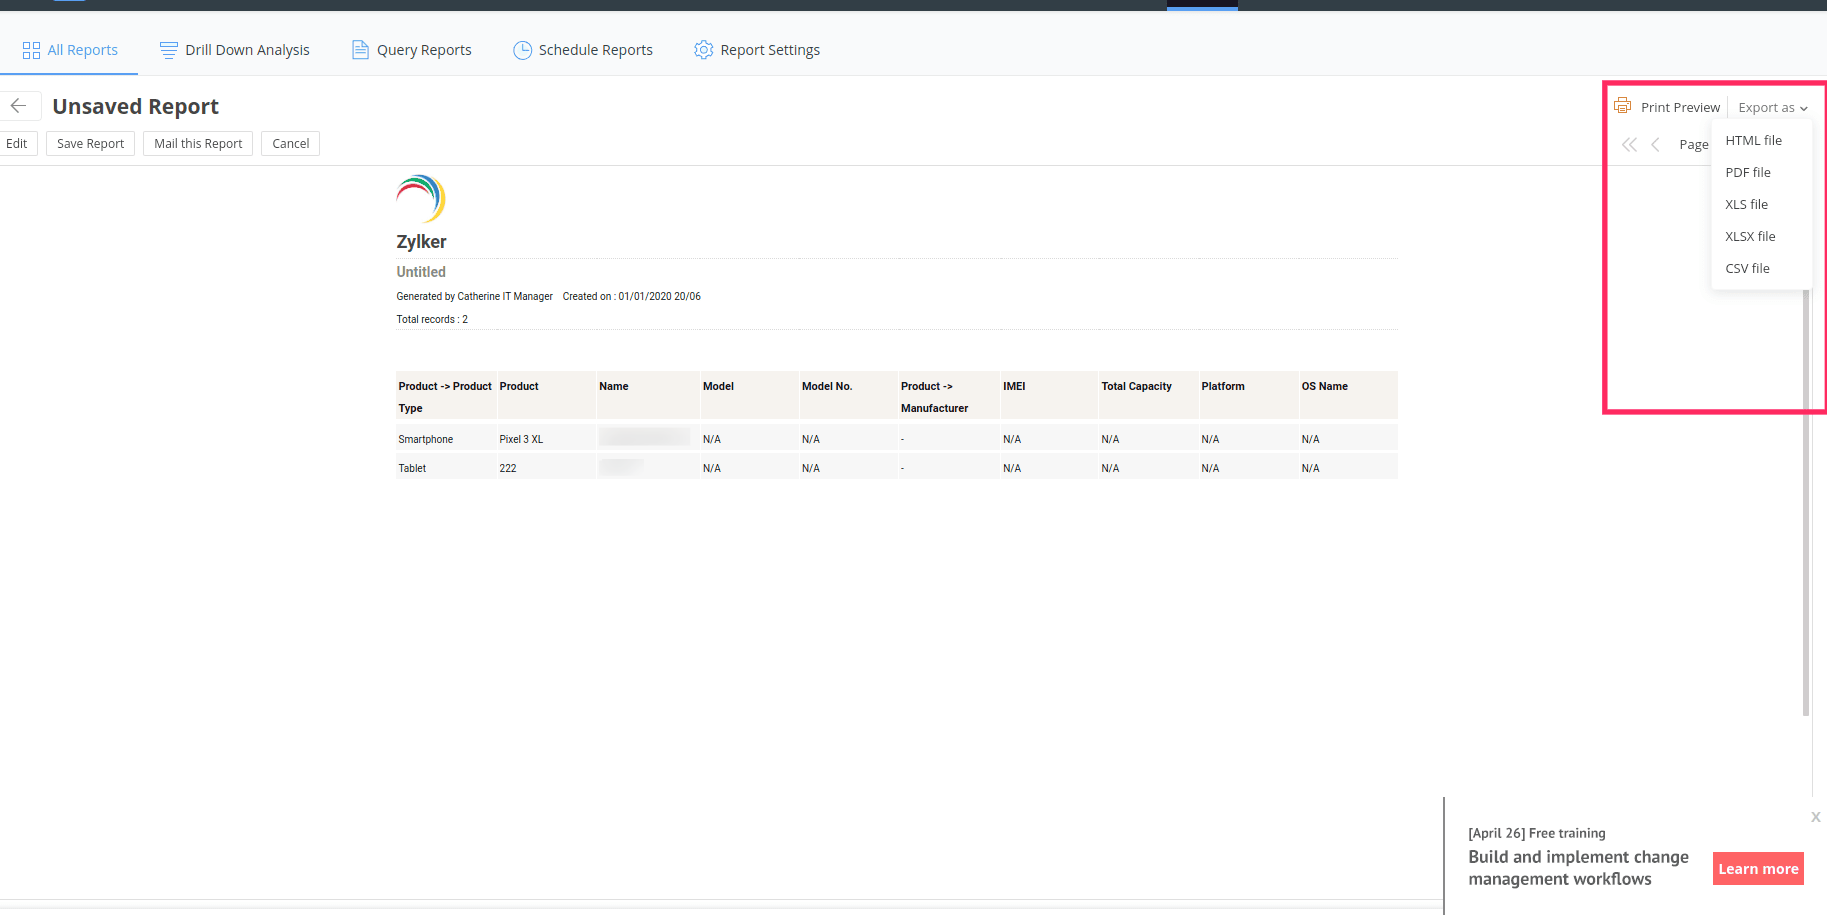This screenshot has width=1827, height=915.
Task: Click the vertical scrollbar on the right
Action: (1806, 500)
